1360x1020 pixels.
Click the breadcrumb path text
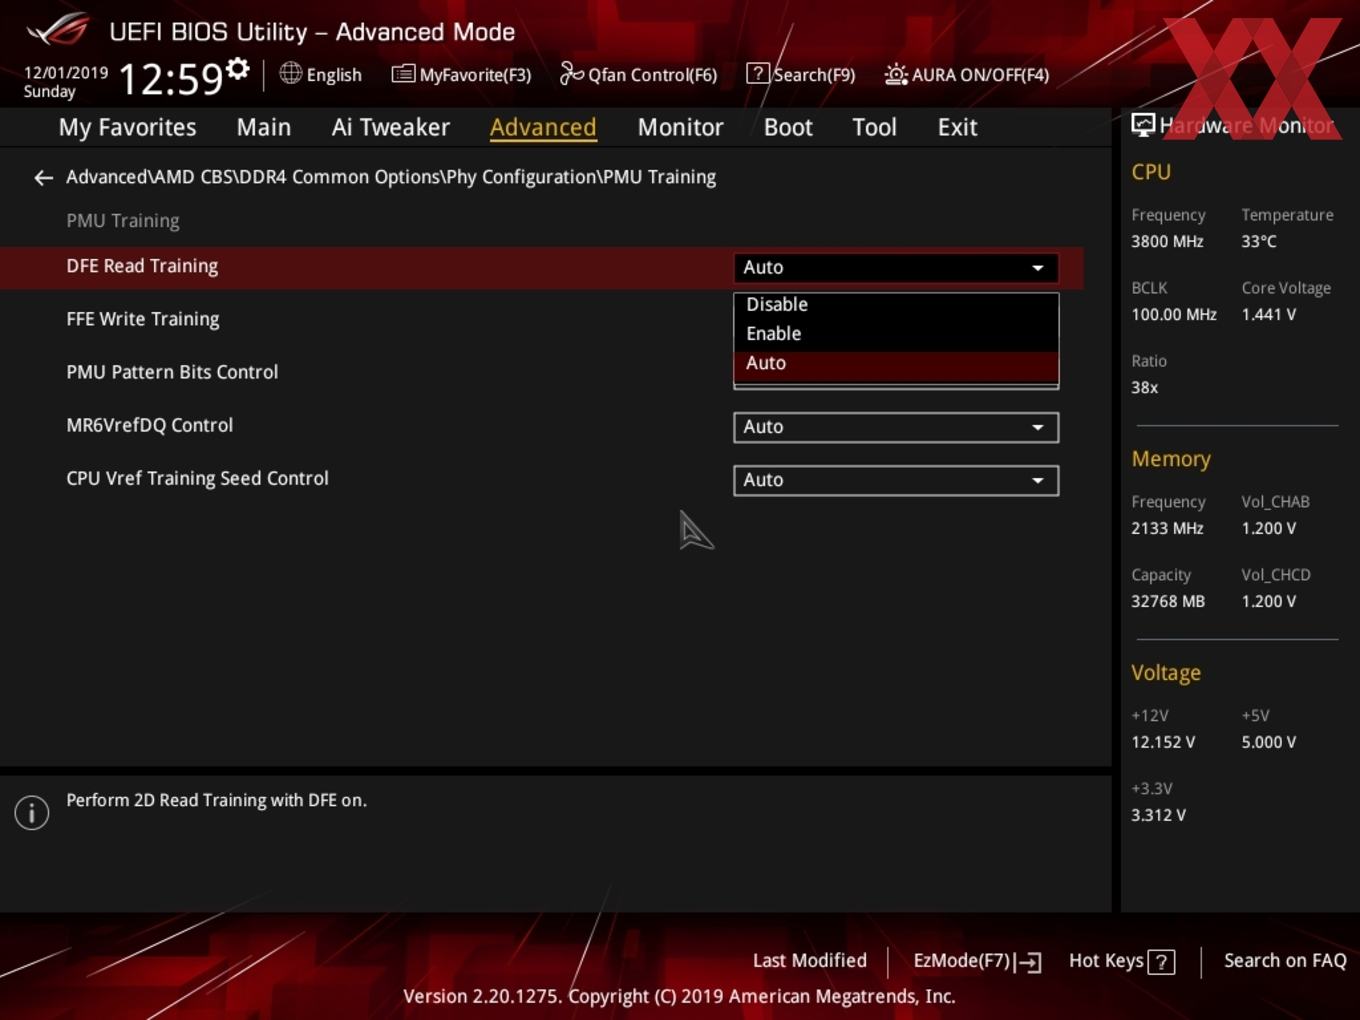point(391,177)
